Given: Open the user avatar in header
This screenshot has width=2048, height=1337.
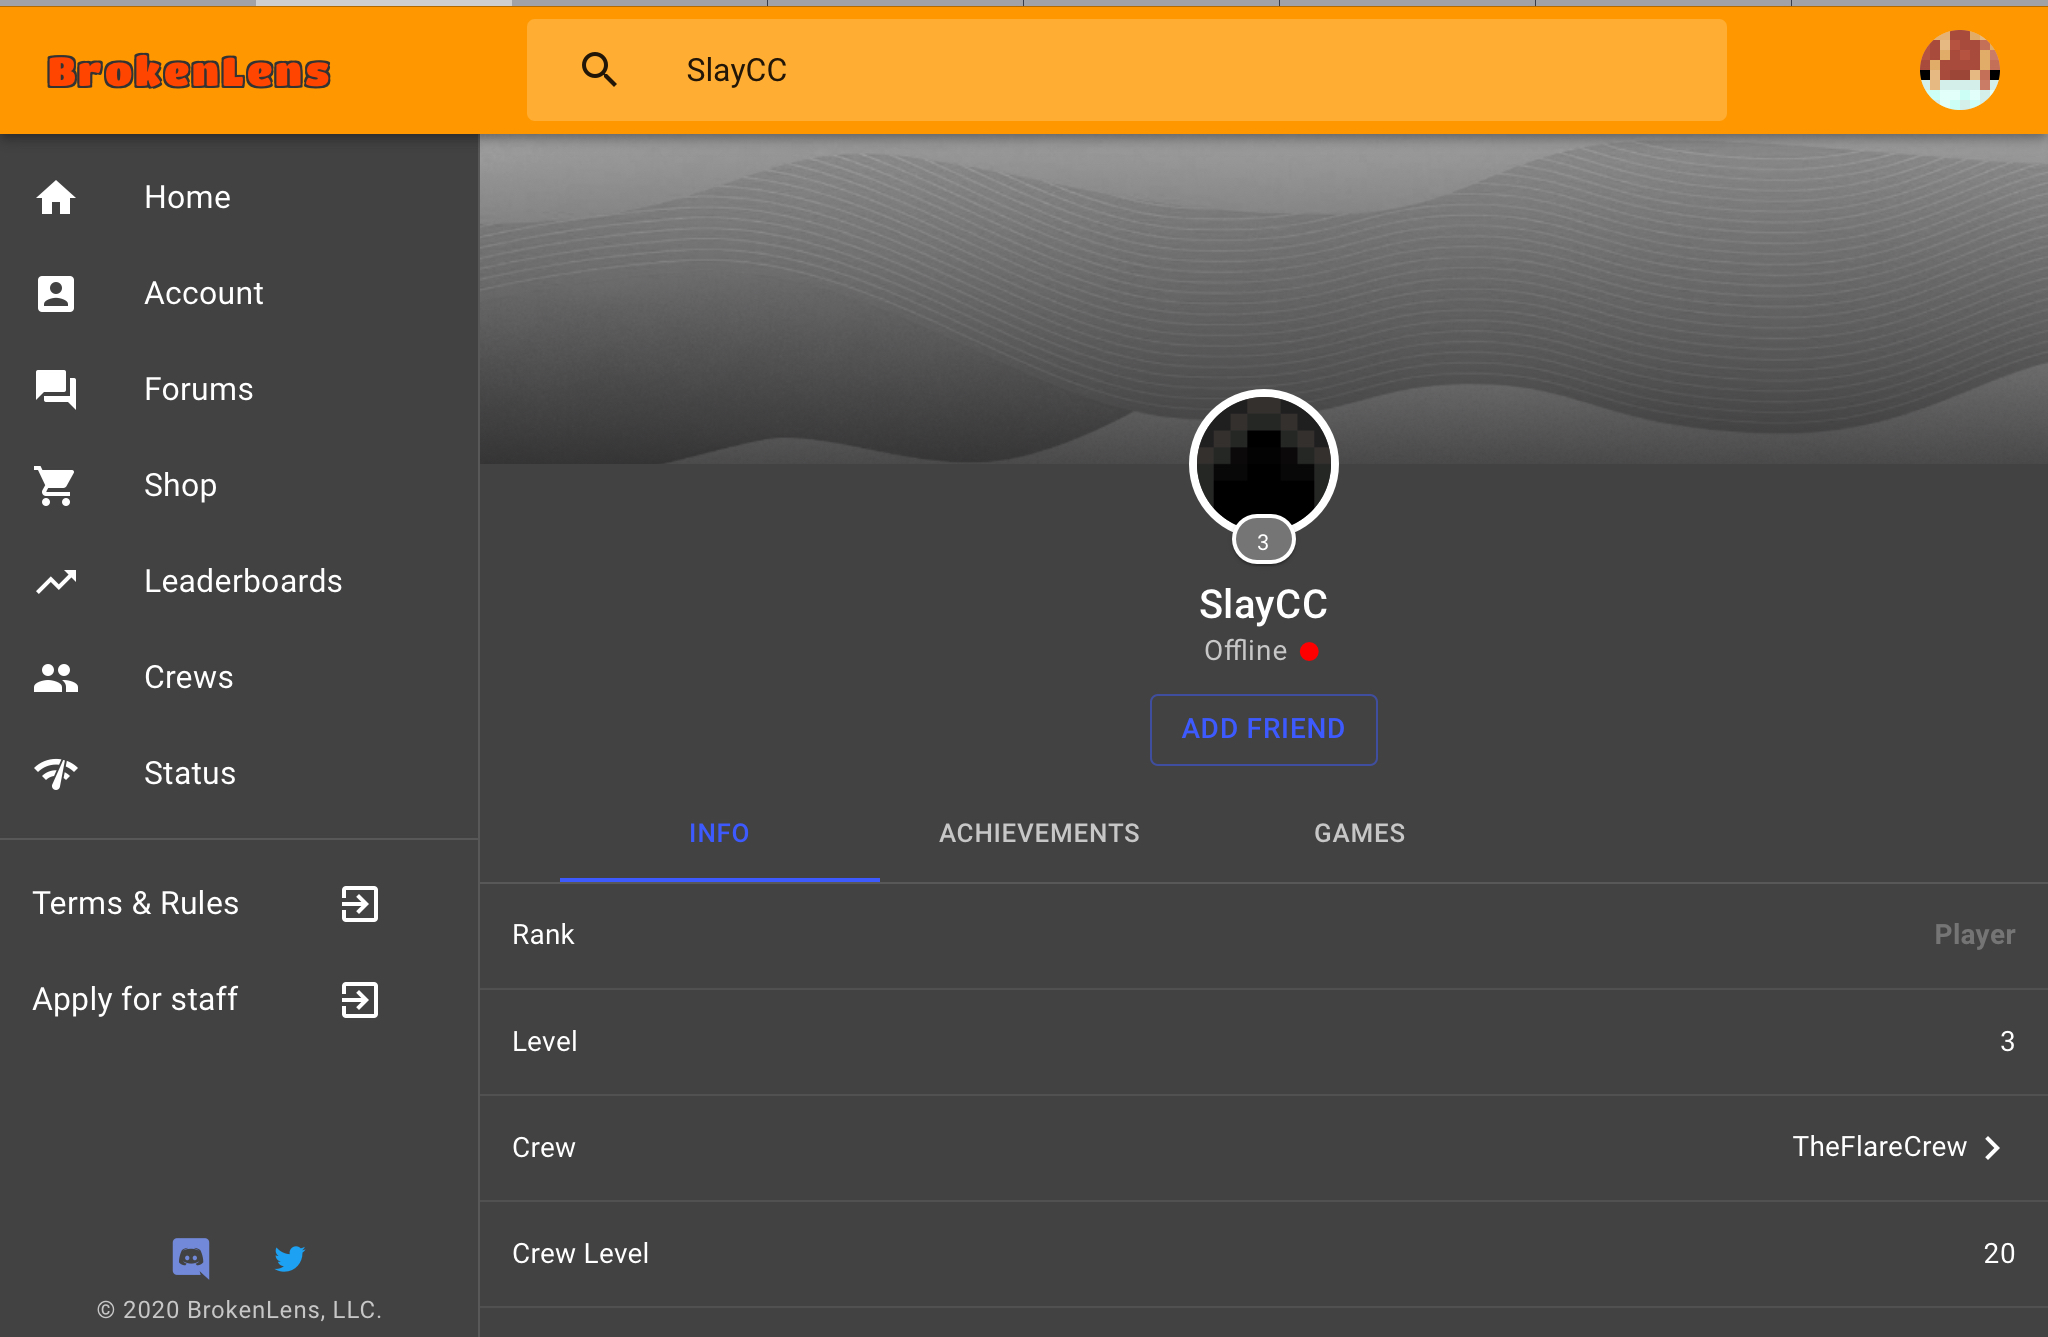Looking at the screenshot, I should [x=1960, y=70].
